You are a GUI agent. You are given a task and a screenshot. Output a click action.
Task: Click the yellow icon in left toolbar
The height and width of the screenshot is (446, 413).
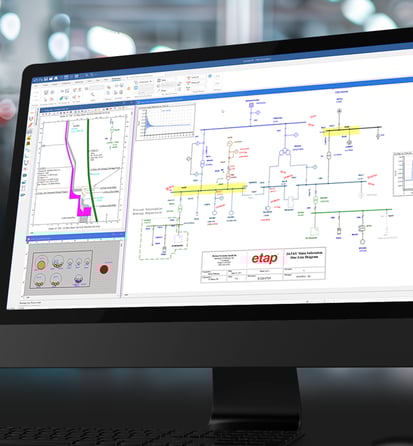tap(29, 139)
